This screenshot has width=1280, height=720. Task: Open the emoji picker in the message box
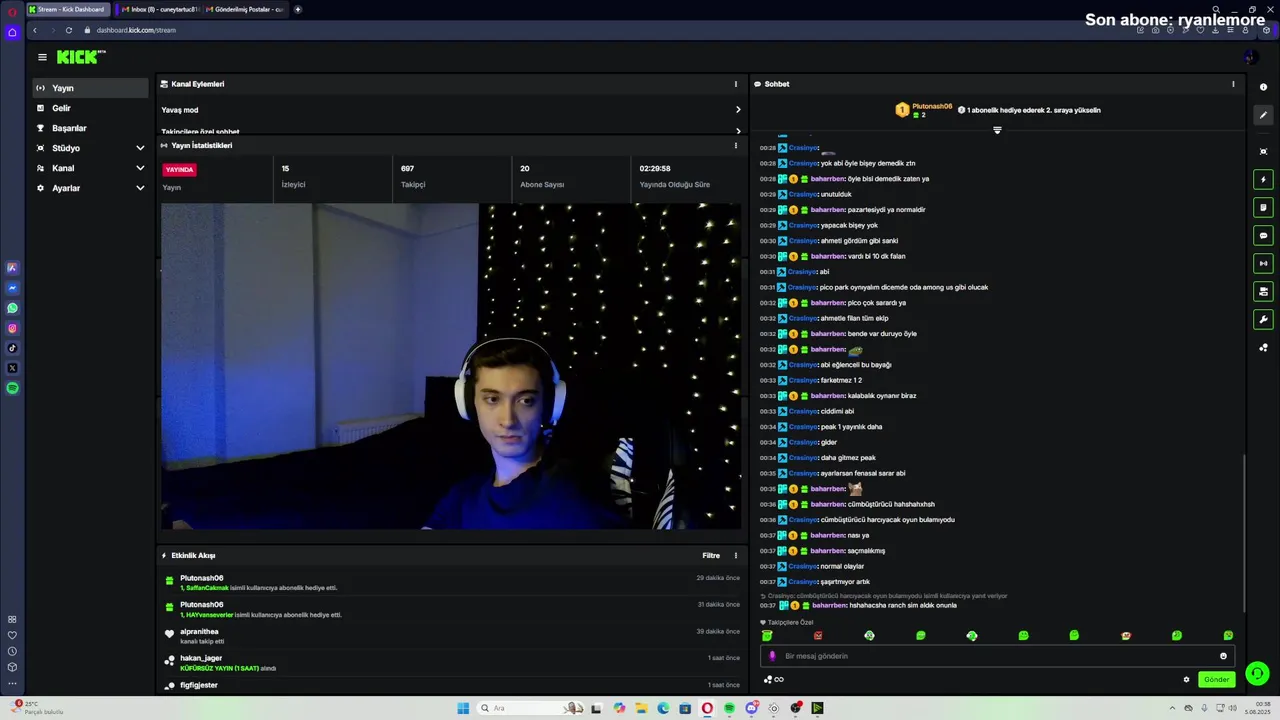click(1223, 656)
